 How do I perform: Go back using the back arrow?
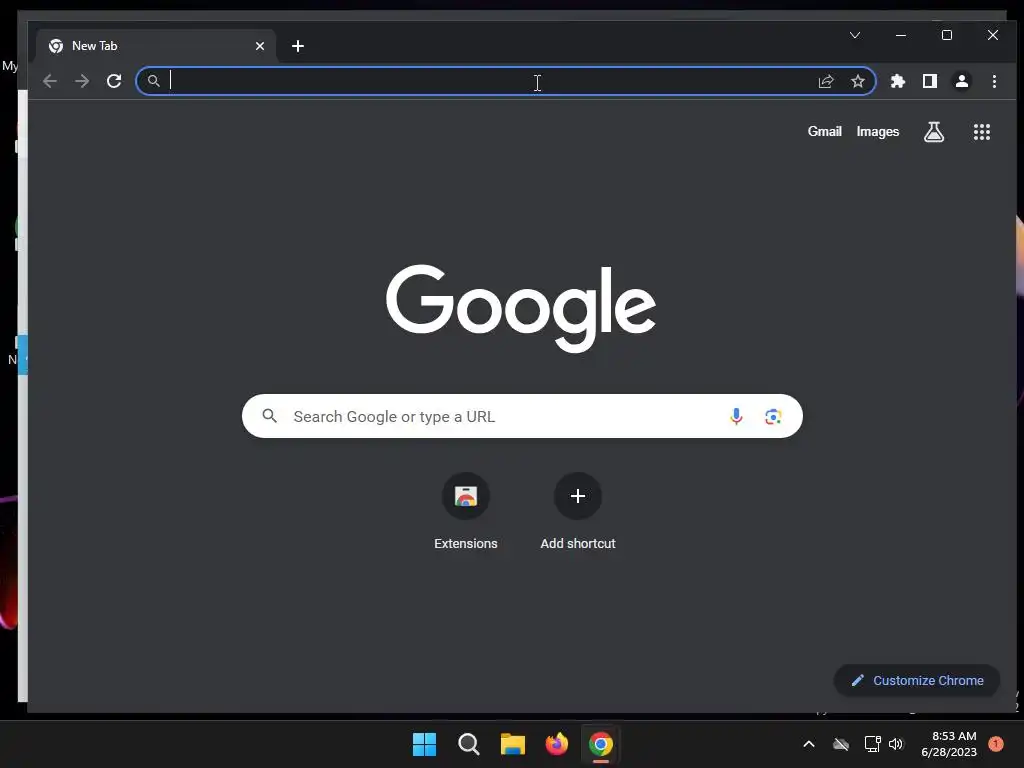tap(50, 81)
